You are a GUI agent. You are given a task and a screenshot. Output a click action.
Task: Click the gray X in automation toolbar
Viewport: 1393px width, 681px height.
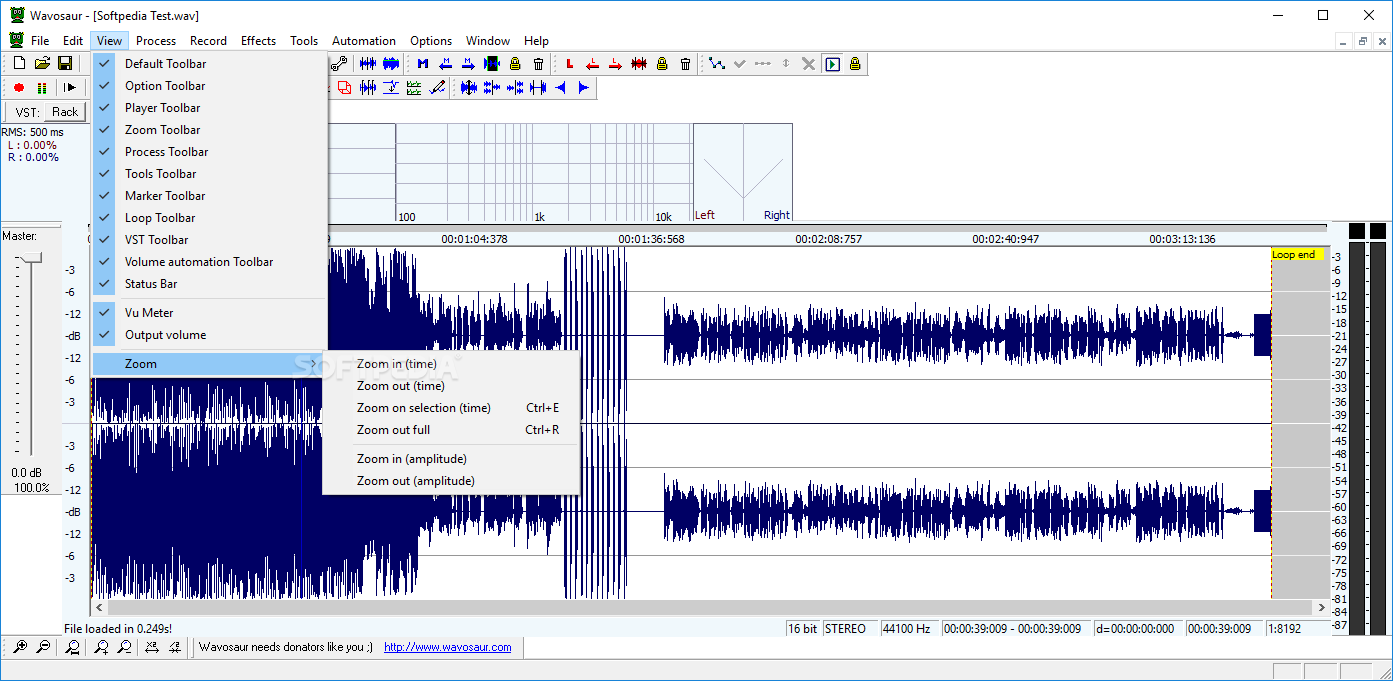tap(808, 63)
